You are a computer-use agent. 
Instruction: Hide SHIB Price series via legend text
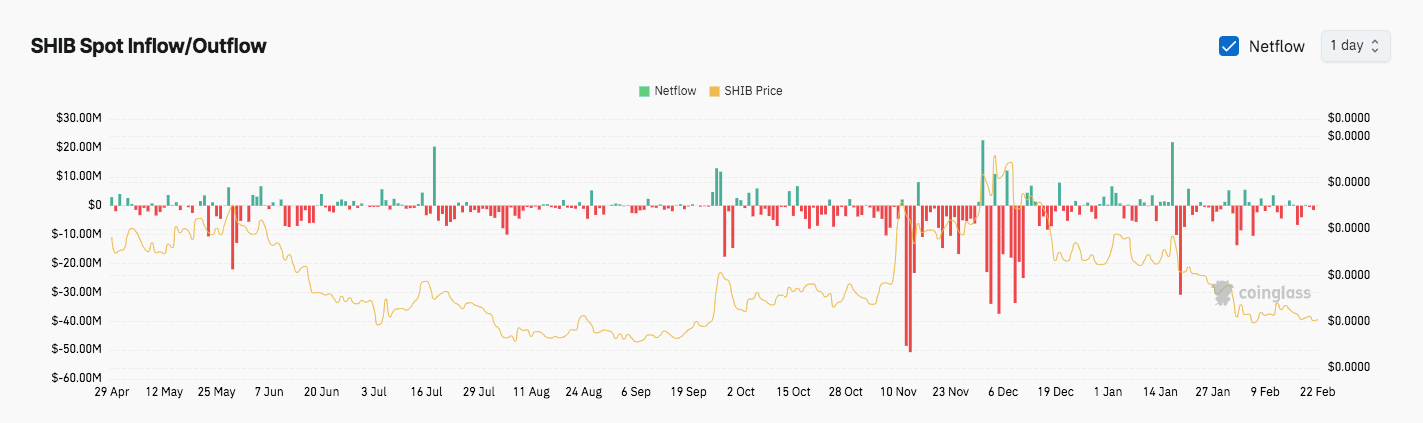click(x=753, y=91)
